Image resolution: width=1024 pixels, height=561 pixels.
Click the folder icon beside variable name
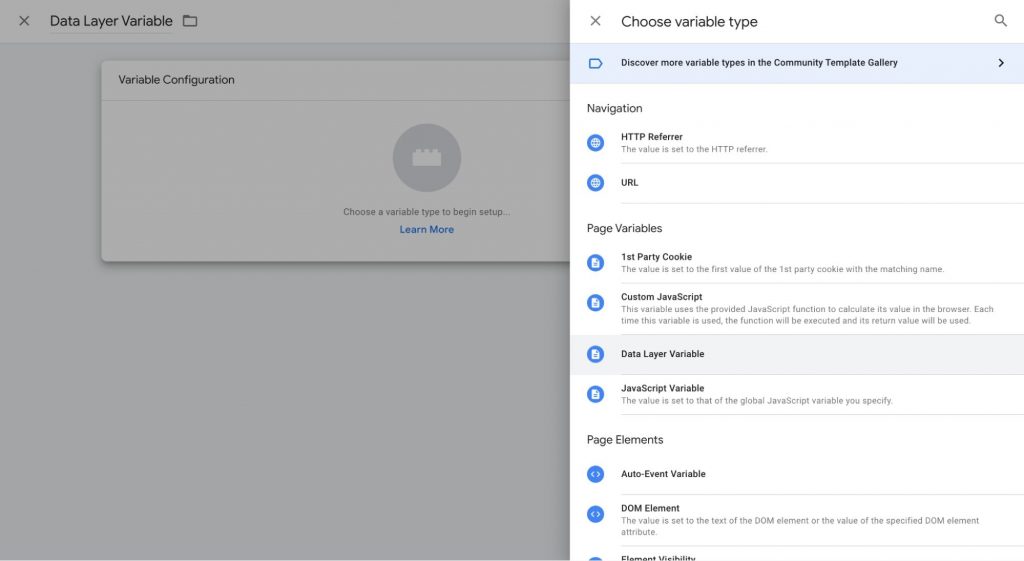point(190,21)
